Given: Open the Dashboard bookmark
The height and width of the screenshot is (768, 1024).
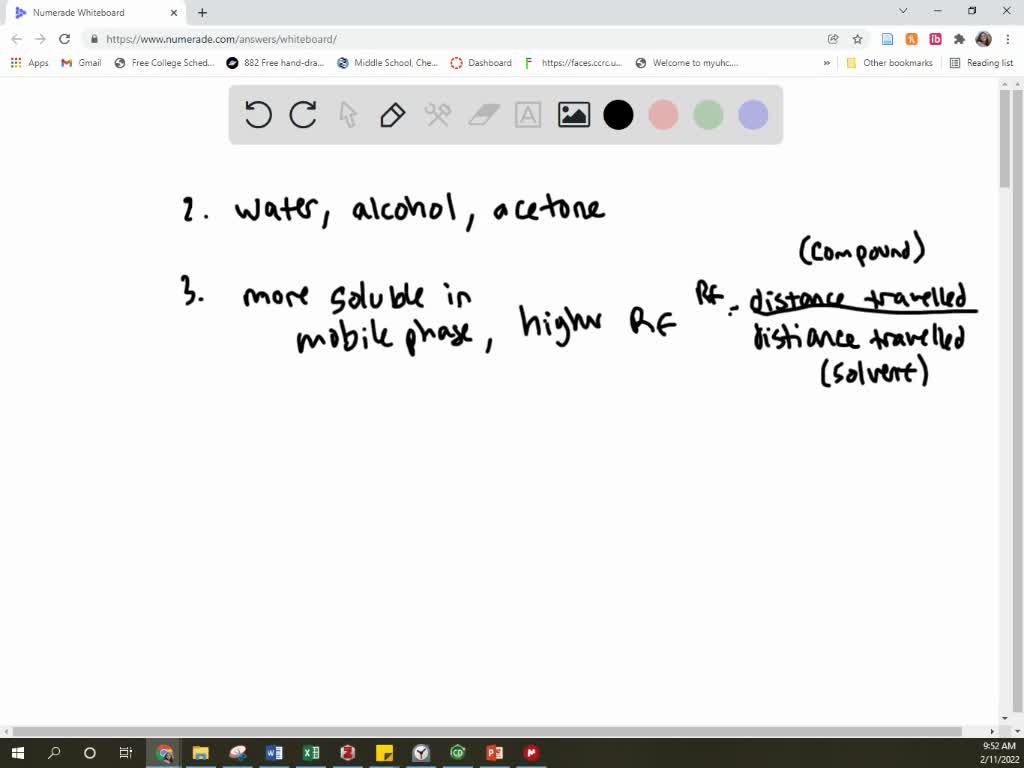Looking at the screenshot, I should click(489, 62).
